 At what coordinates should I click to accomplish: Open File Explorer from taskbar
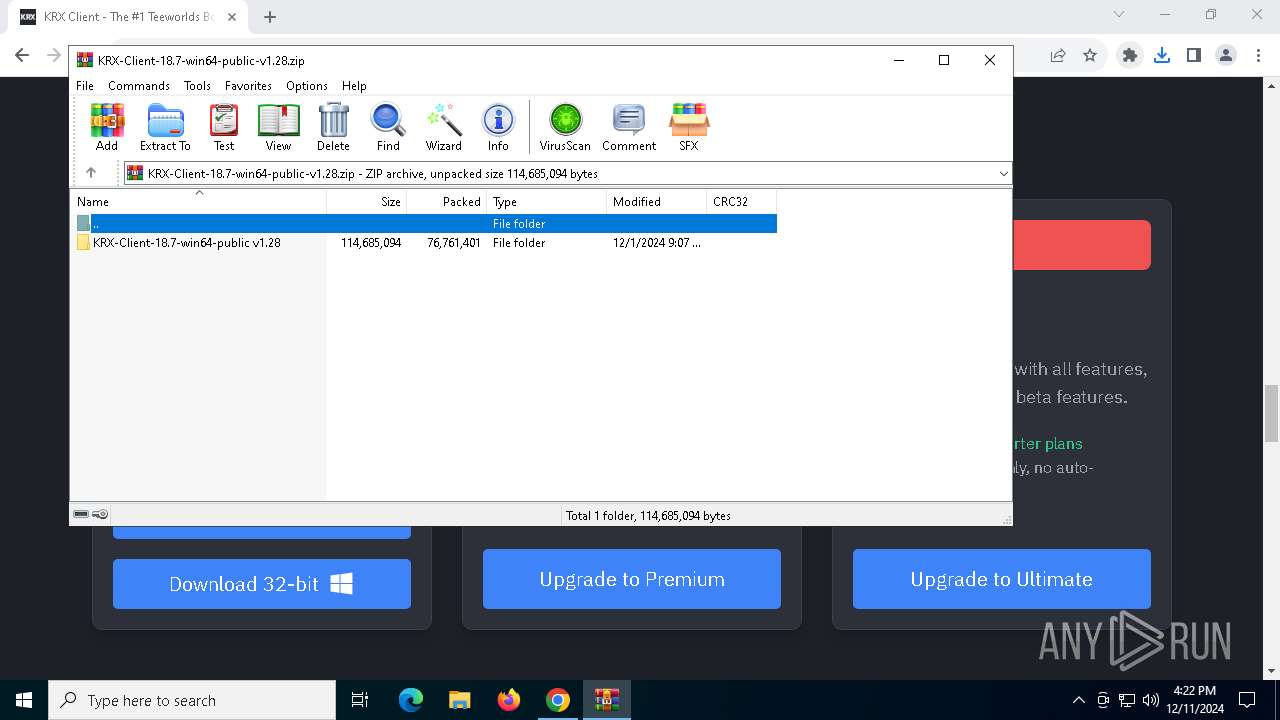459,700
